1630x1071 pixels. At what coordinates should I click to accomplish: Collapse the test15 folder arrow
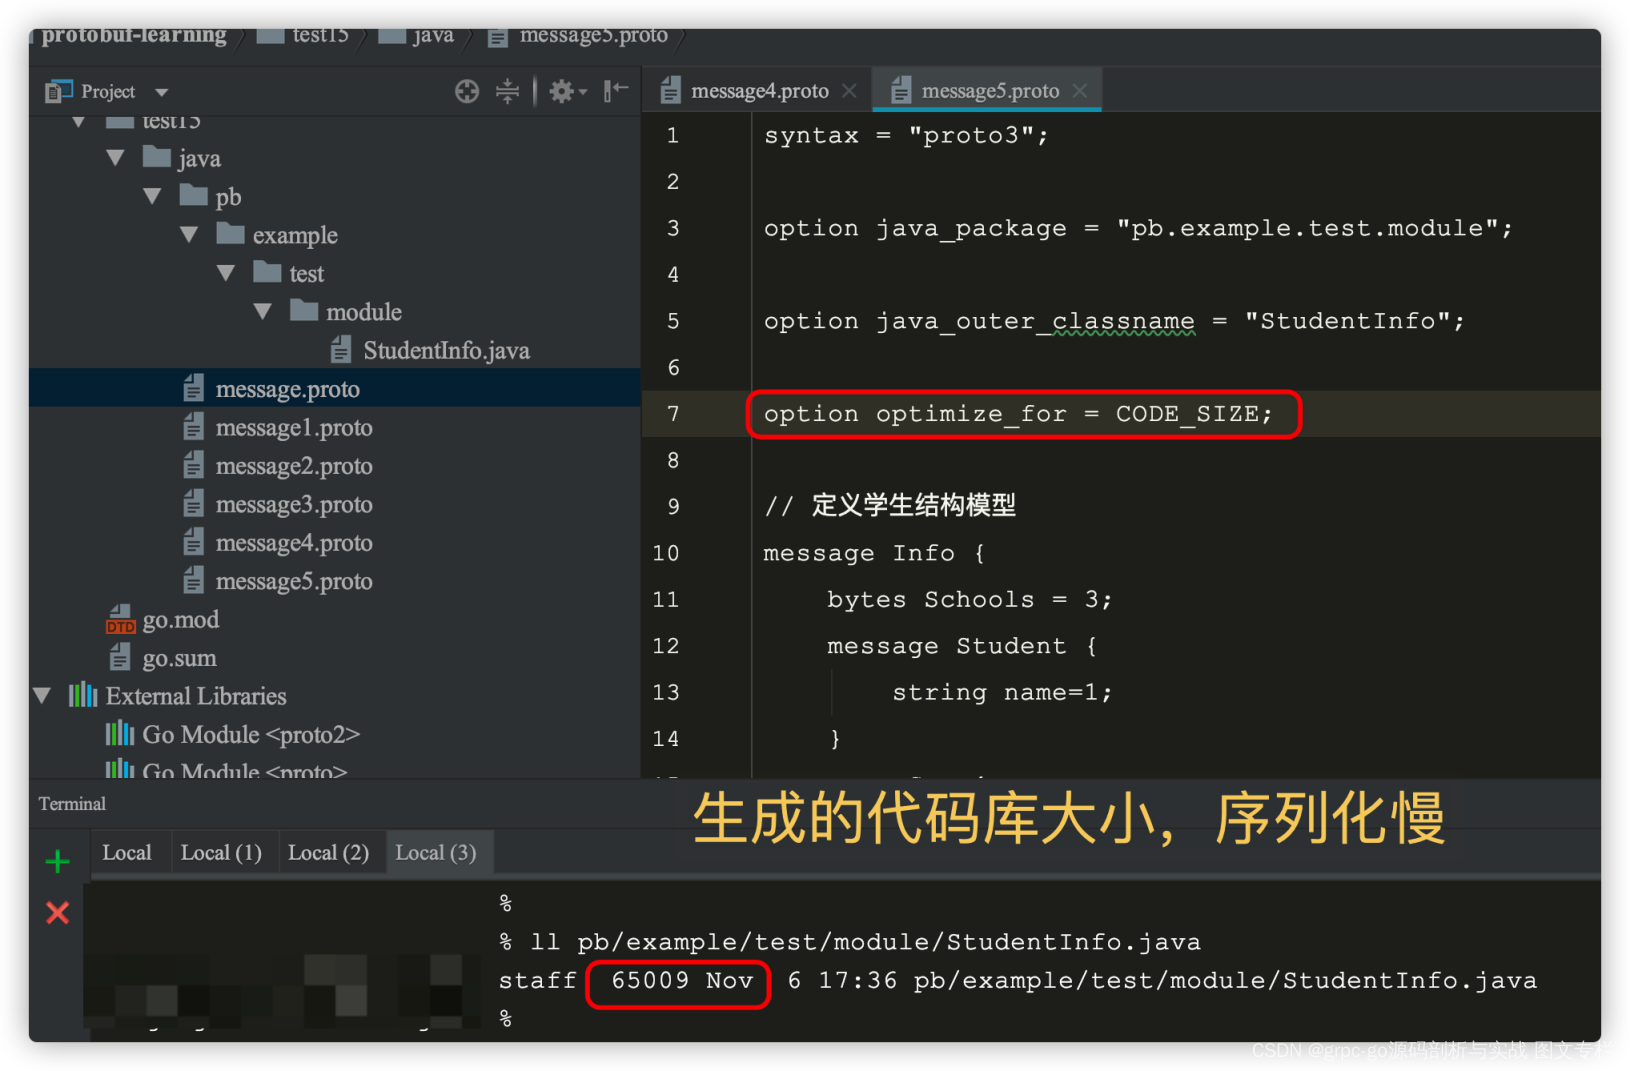pos(79,122)
